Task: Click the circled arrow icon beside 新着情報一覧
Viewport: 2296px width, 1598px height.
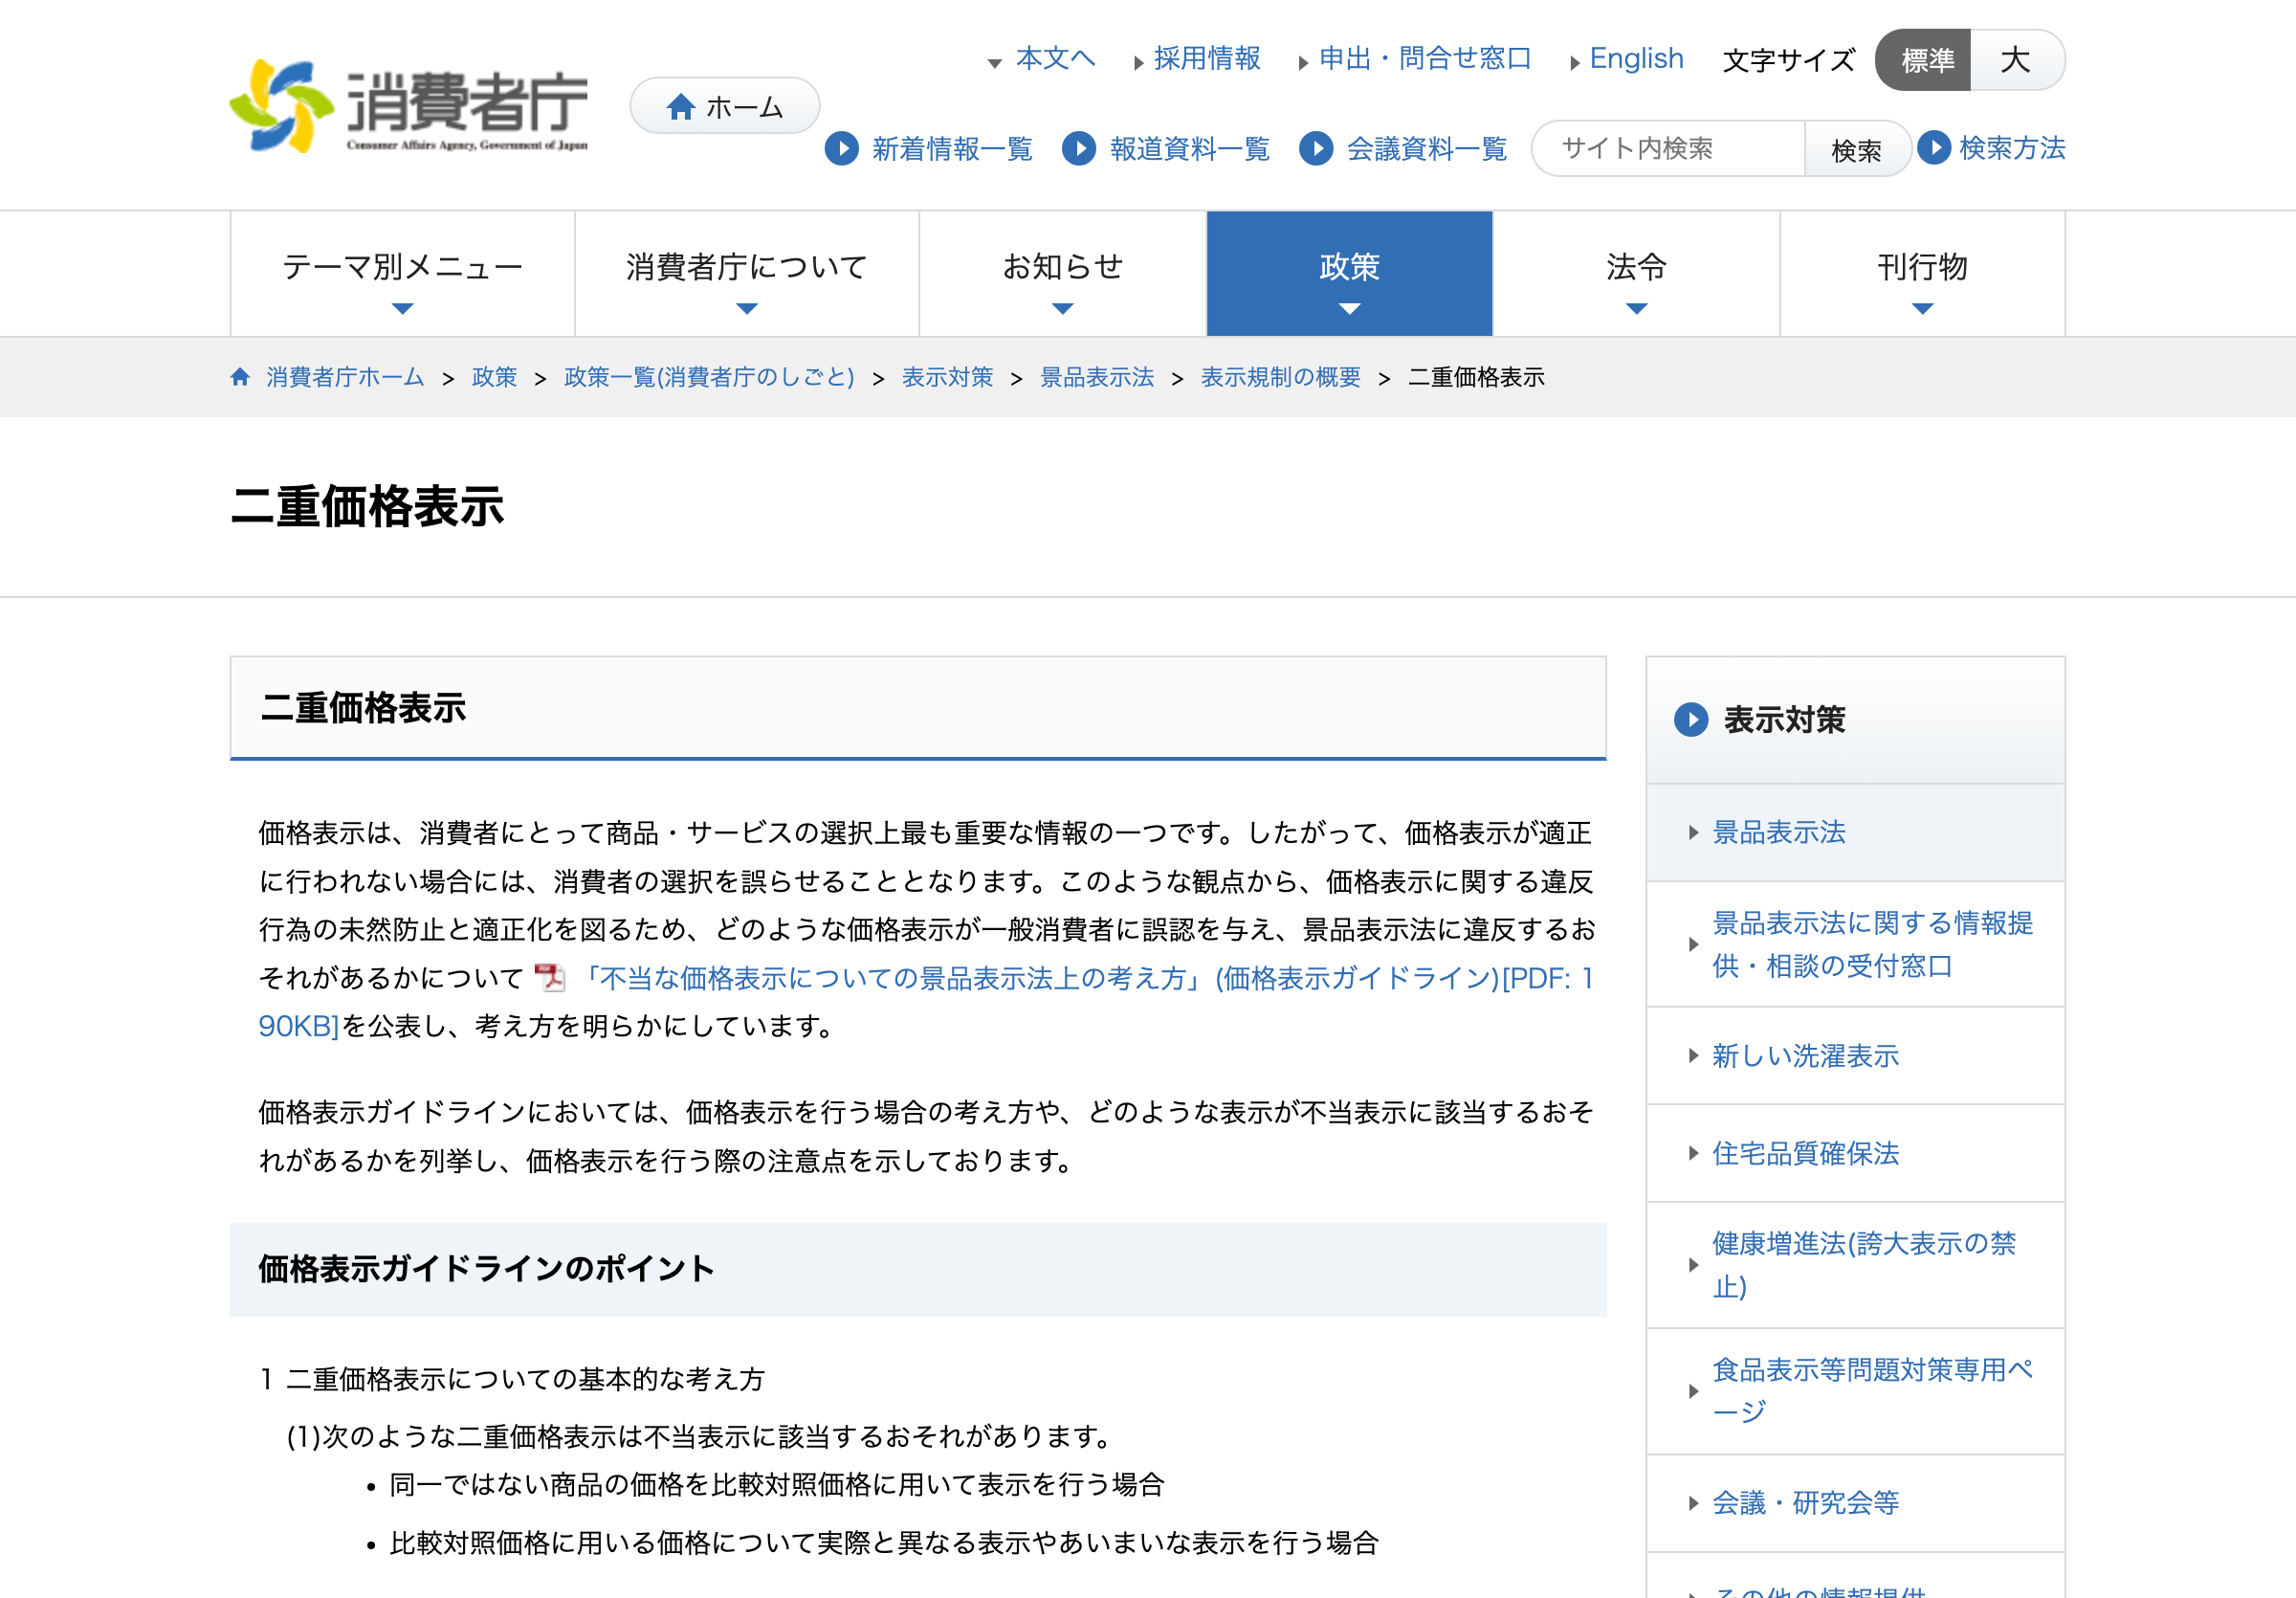Action: (842, 149)
